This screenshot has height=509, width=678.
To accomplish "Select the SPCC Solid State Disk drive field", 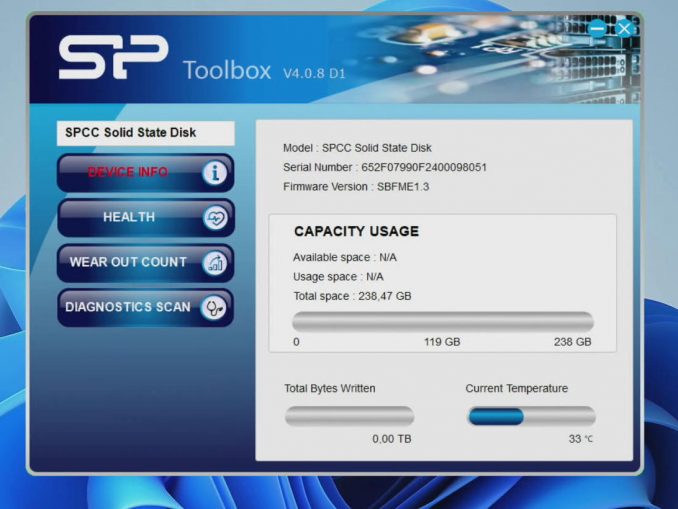I will coord(145,133).
